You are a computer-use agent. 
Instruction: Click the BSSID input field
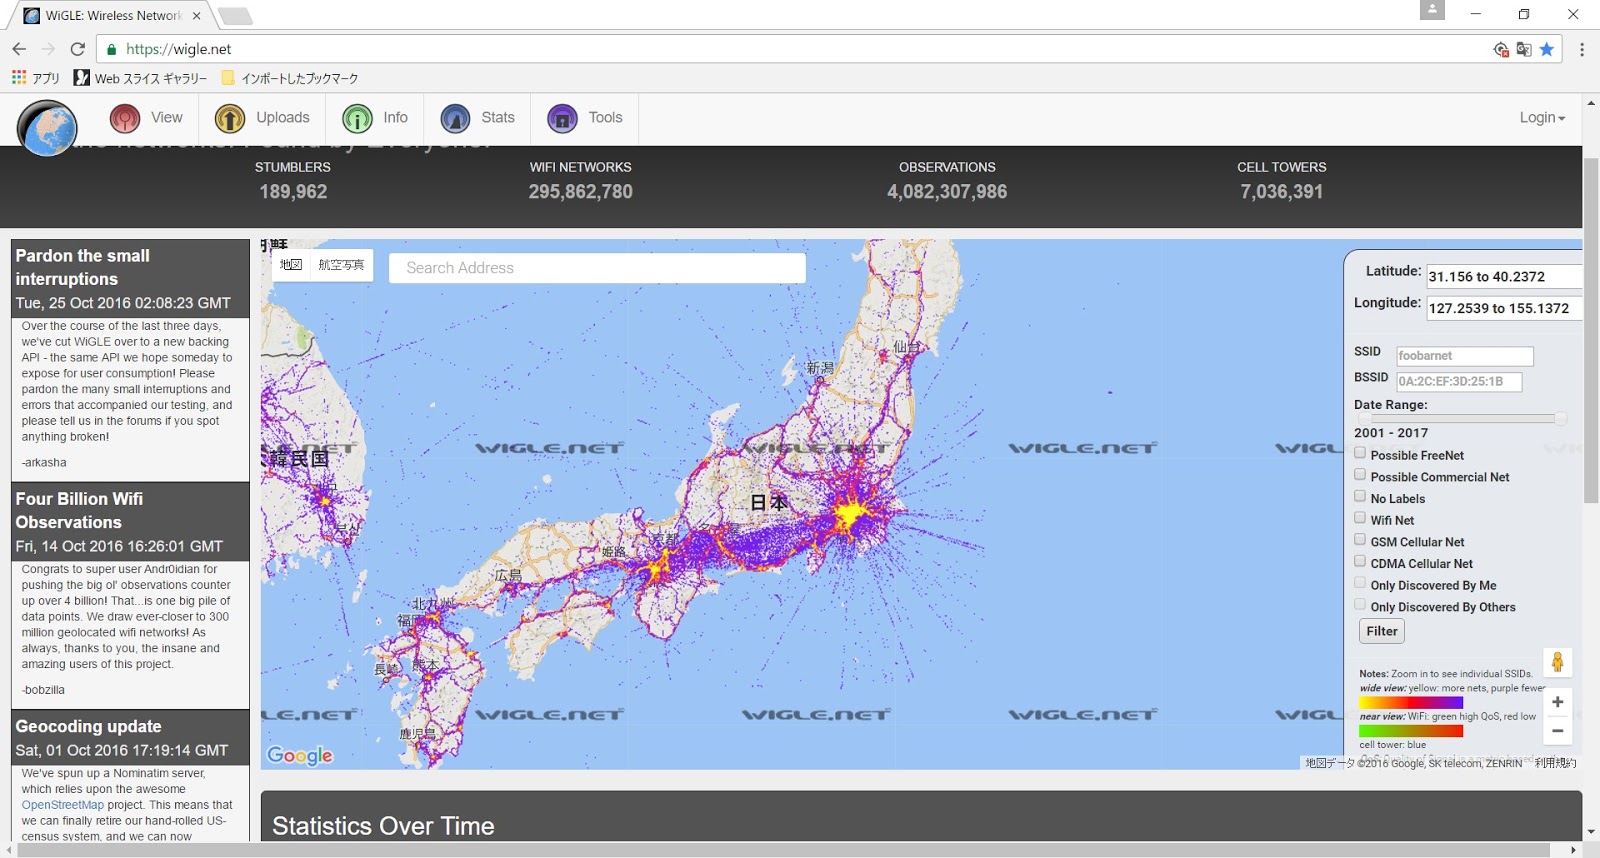point(1459,382)
